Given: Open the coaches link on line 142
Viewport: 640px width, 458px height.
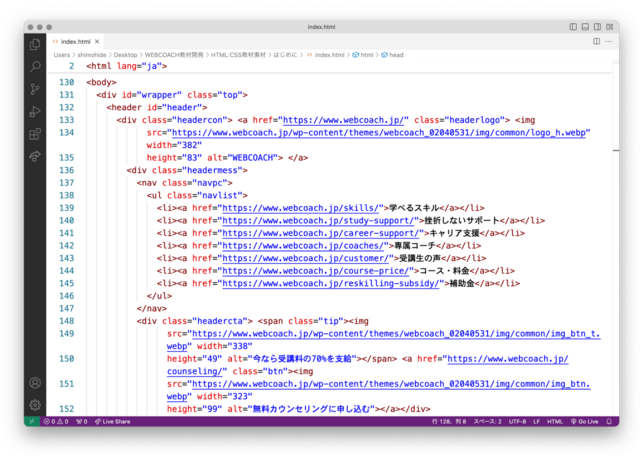Looking at the screenshot, I should [303, 246].
